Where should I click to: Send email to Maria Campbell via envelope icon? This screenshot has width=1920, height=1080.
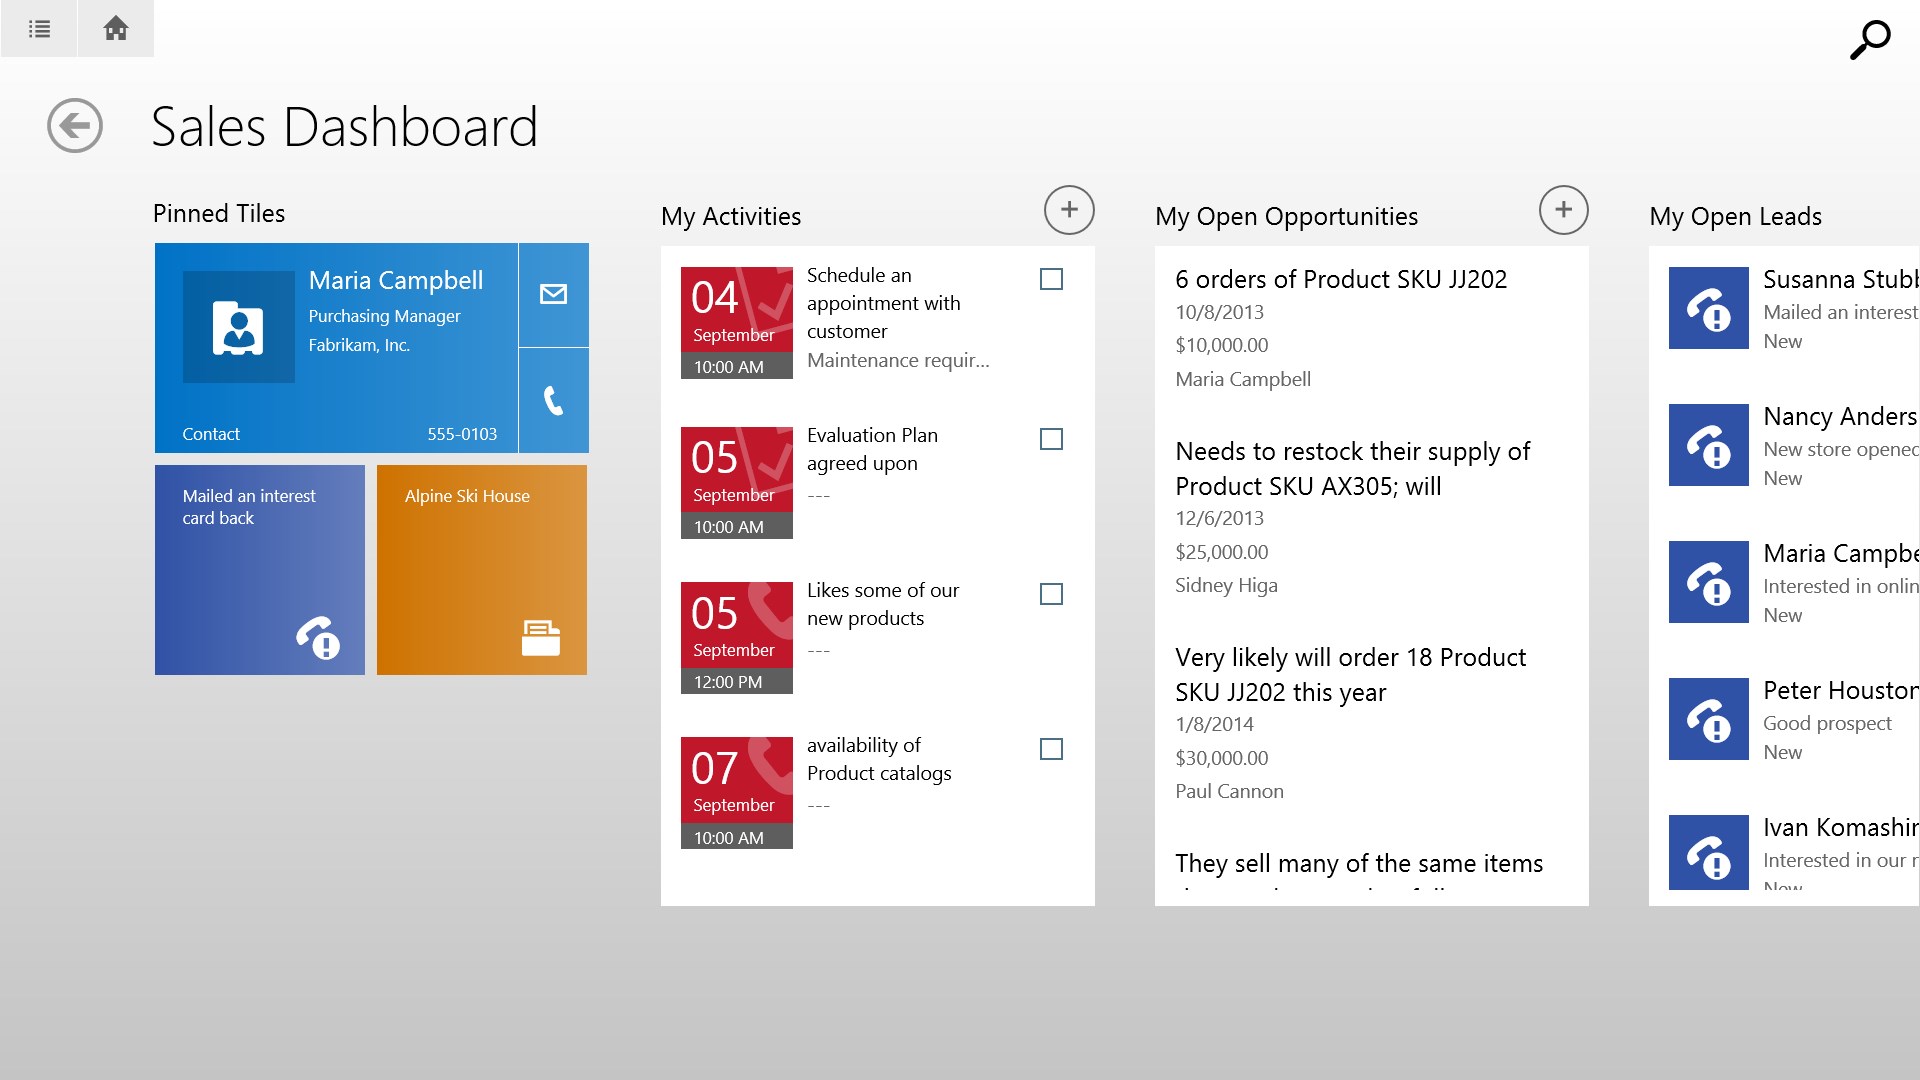(553, 294)
